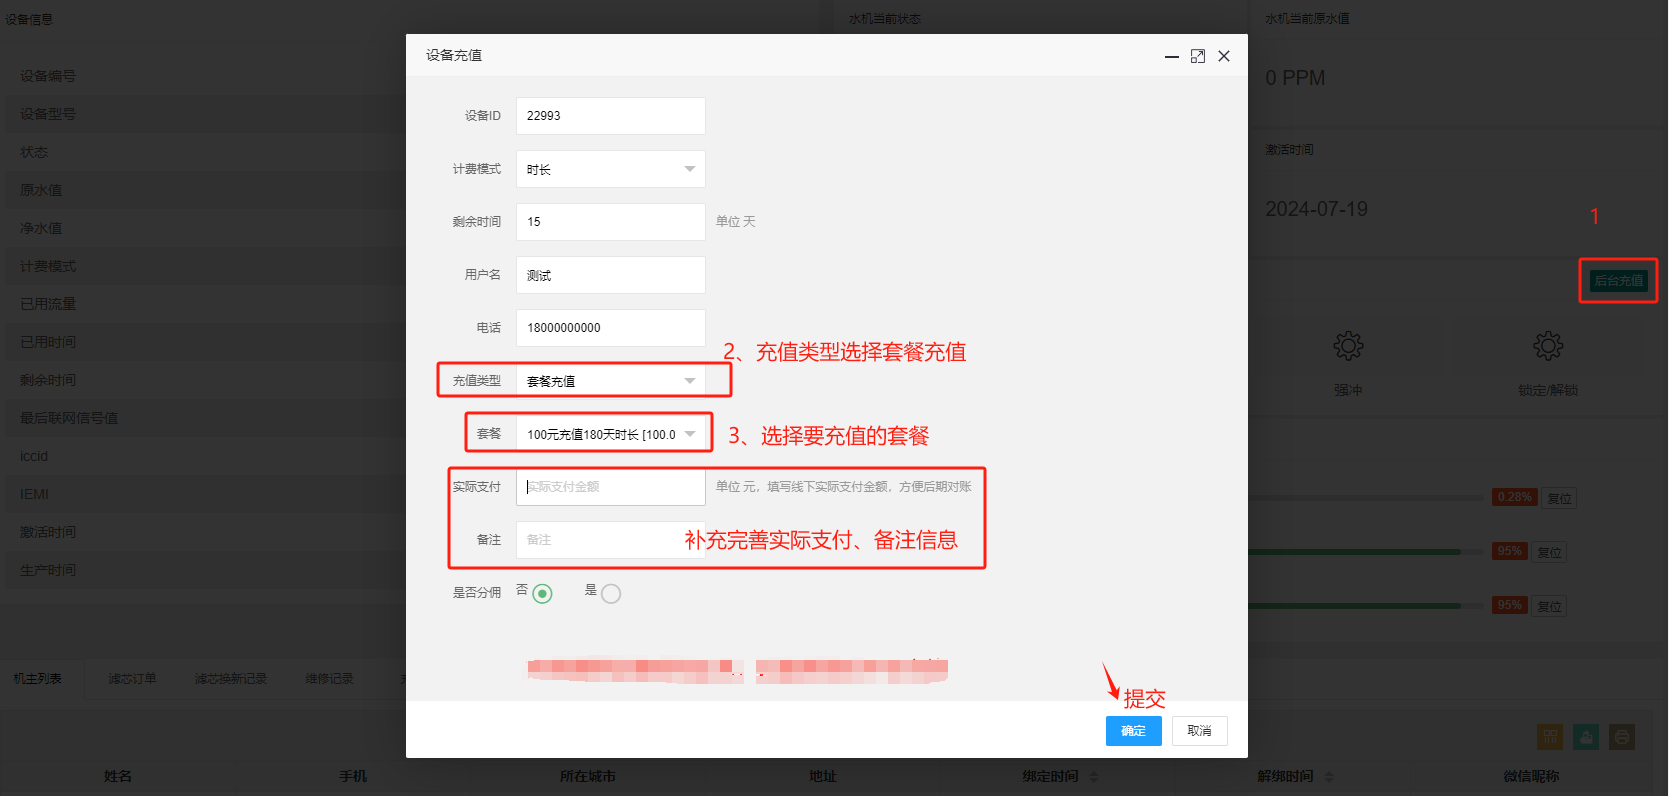Image resolution: width=1669 pixels, height=796 pixels.
Task: Open the column filter grid icon above table
Action: pyautogui.click(x=1550, y=737)
